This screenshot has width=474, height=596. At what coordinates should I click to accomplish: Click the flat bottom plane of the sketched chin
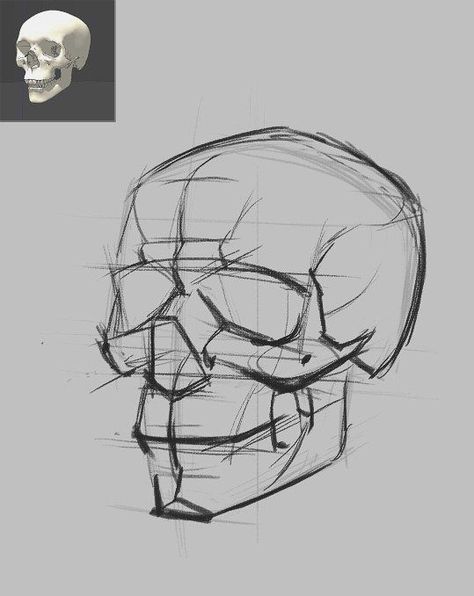181,510
